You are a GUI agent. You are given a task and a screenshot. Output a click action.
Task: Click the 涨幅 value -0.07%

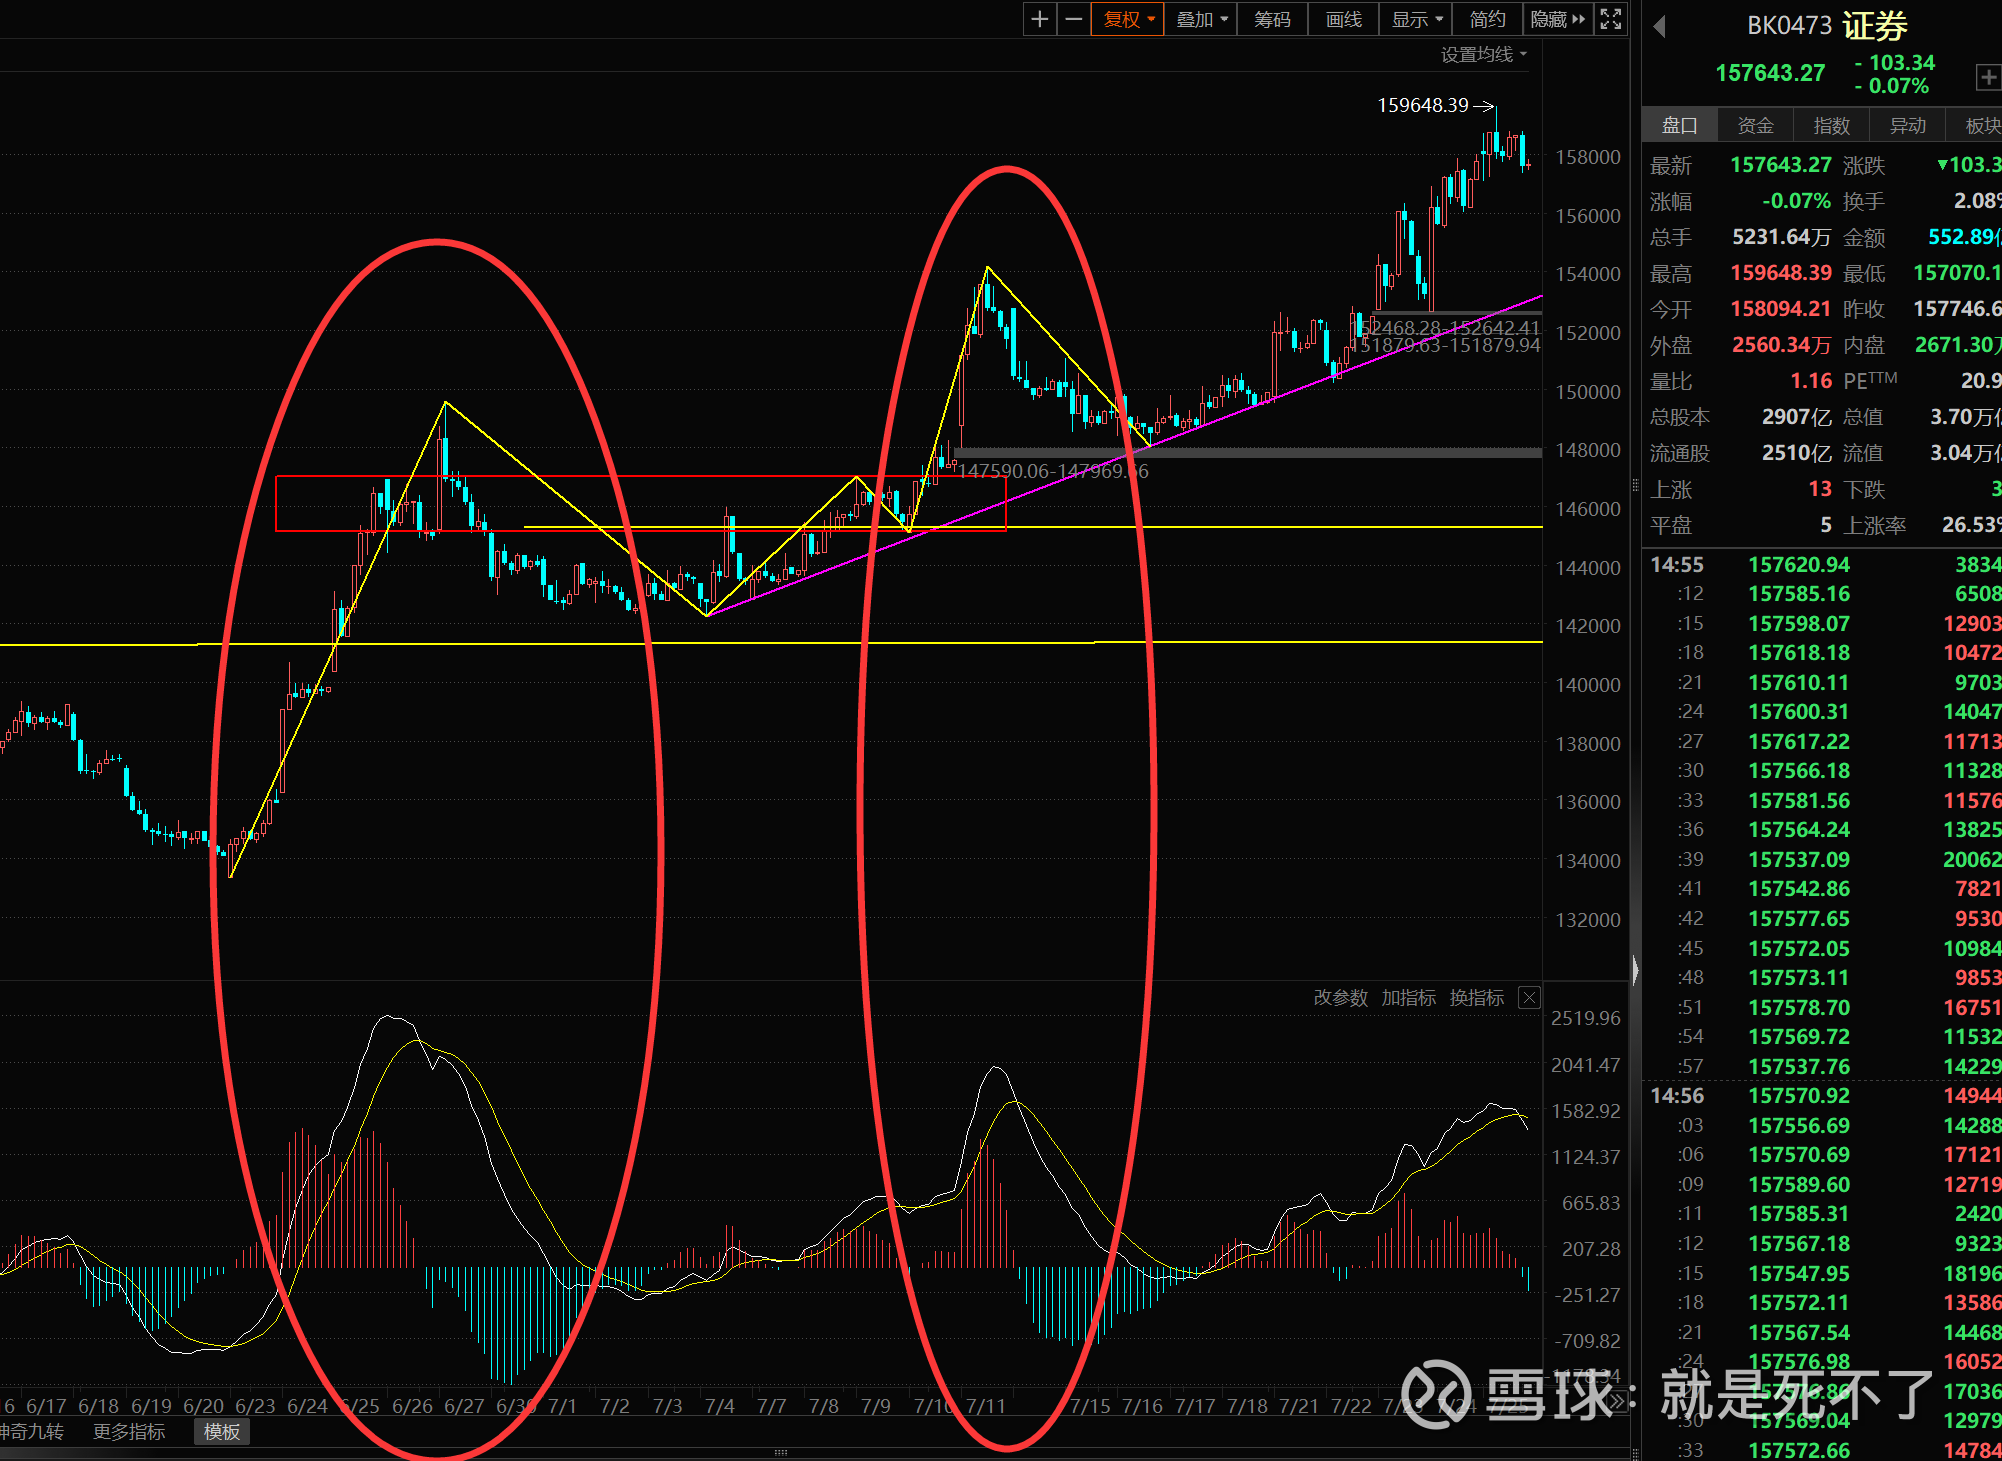point(1796,201)
